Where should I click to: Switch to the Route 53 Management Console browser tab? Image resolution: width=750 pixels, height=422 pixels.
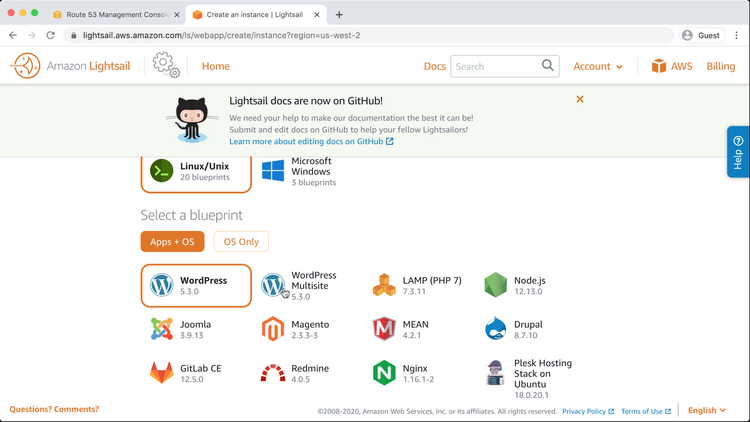(117, 15)
